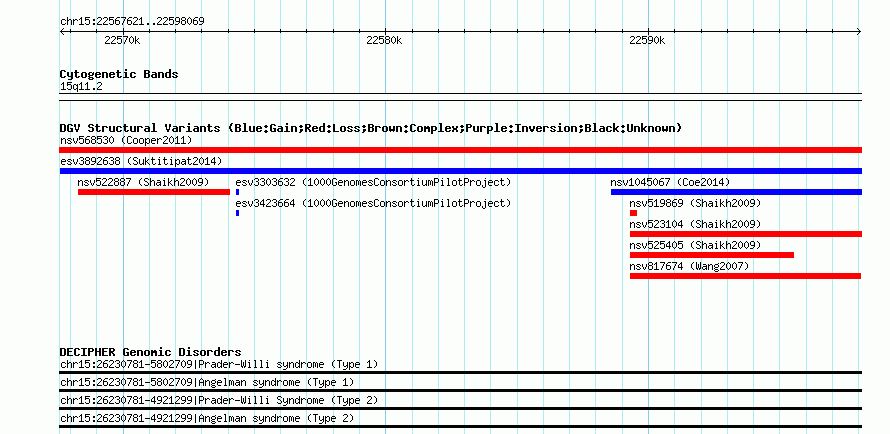Click the right arrowhead of the ruler
Image resolution: width=890 pixels, height=434 pixels.
click(859, 32)
